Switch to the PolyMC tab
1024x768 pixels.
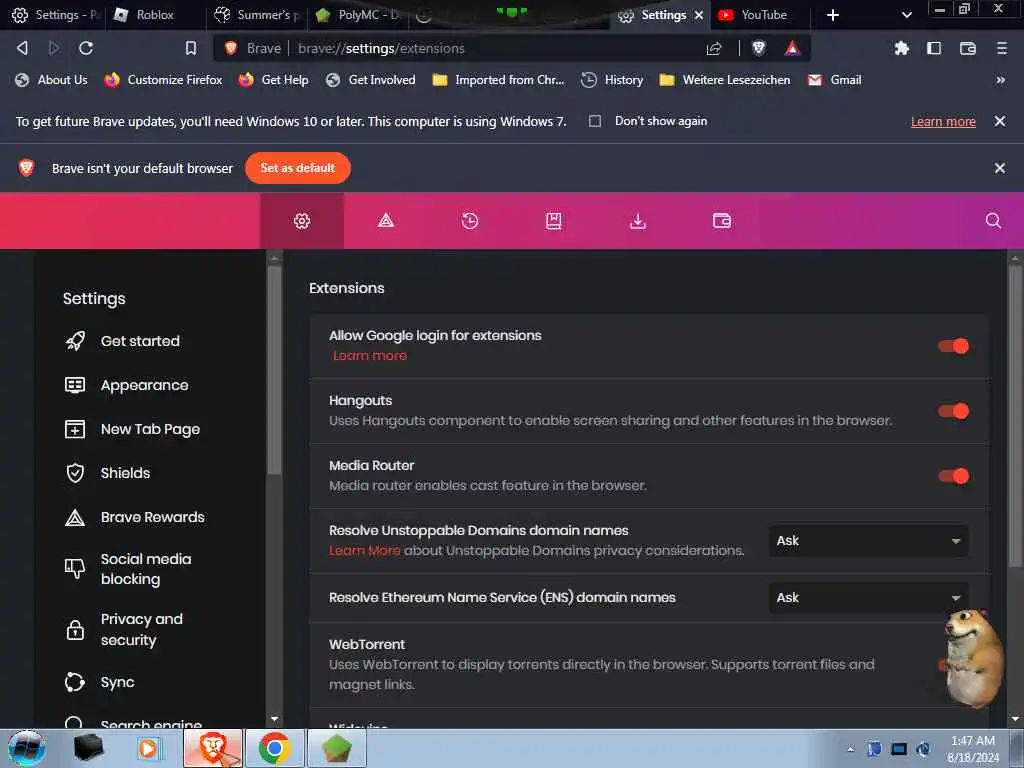click(x=358, y=14)
